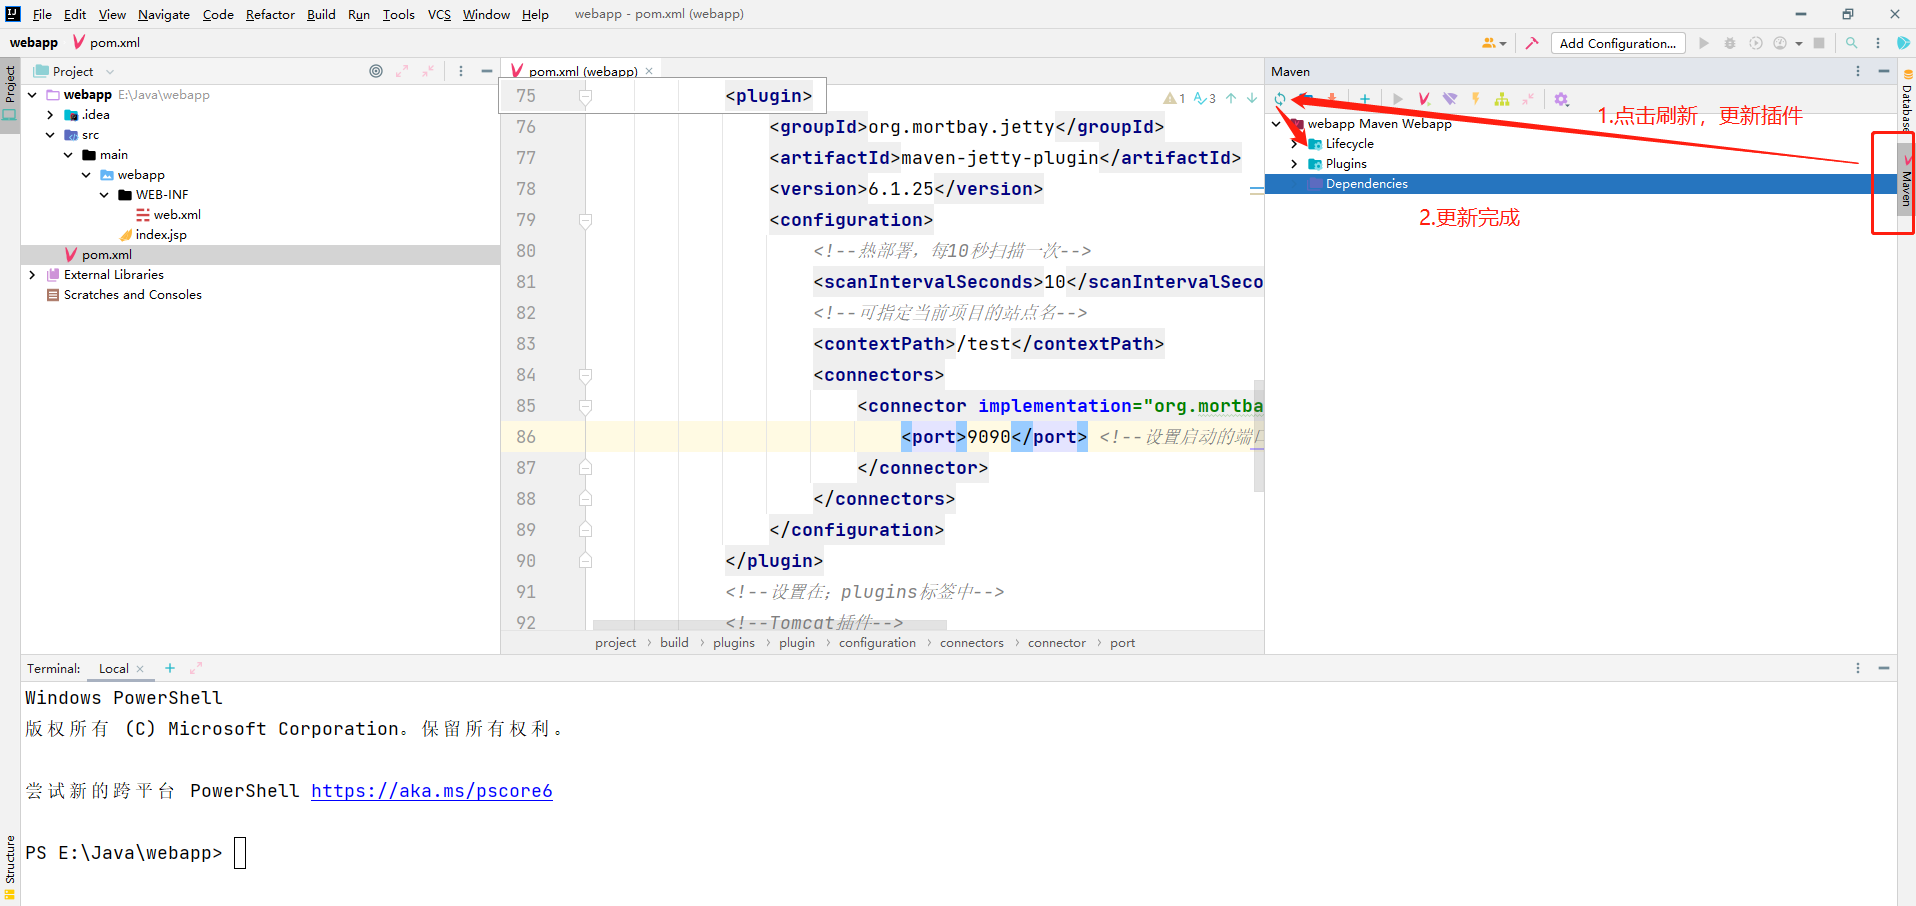Build project hammer icon
Image resolution: width=1916 pixels, height=906 pixels.
1532,43
